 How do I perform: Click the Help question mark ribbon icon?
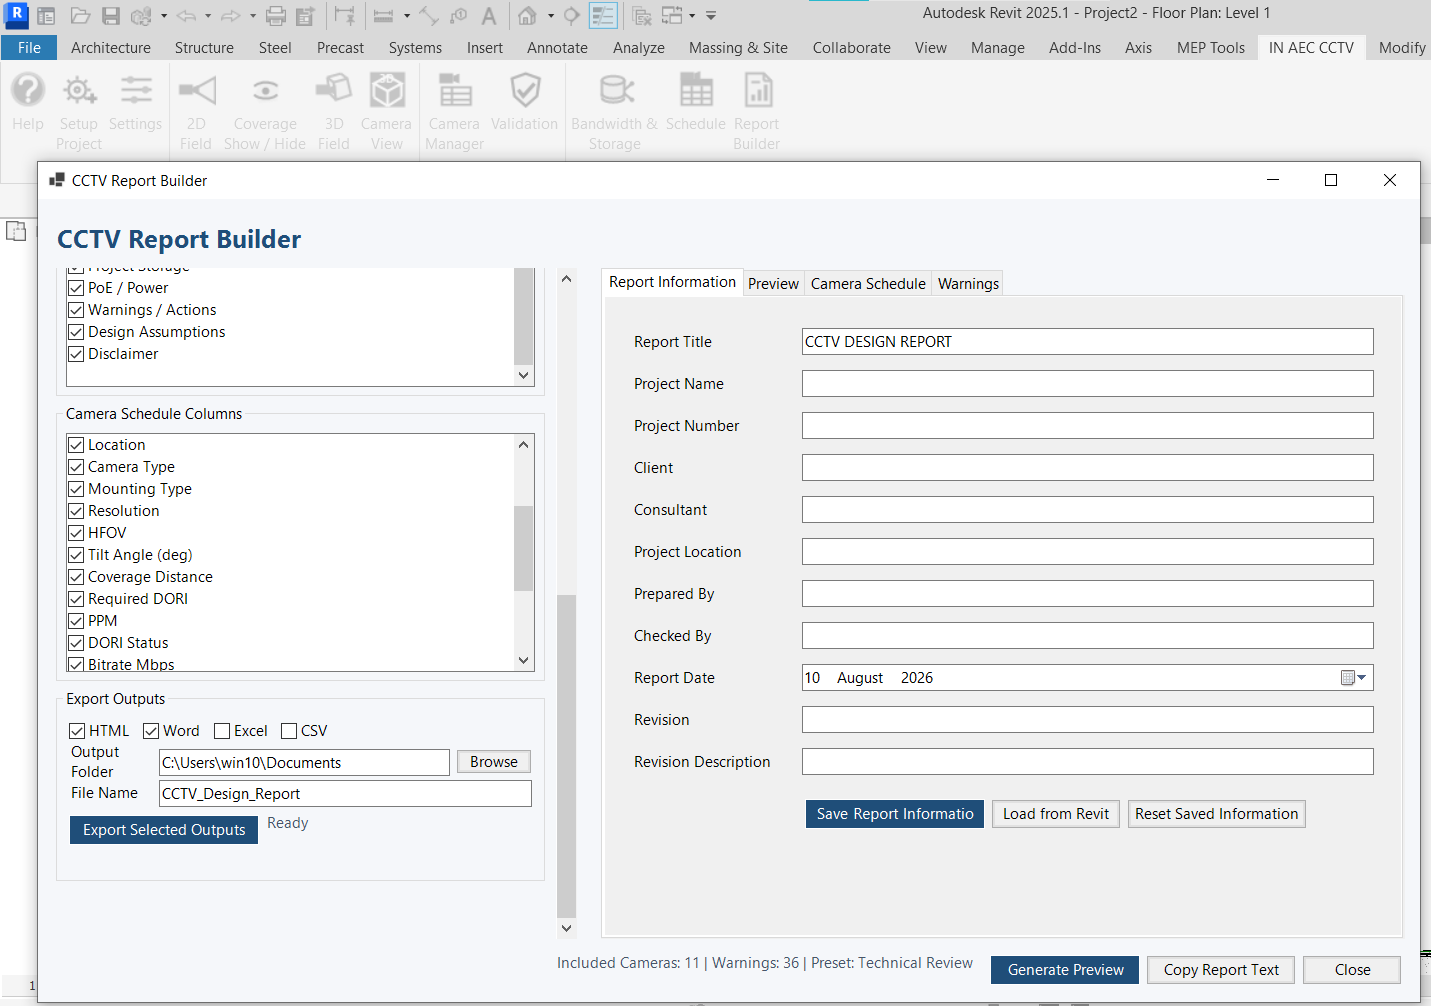tap(28, 91)
